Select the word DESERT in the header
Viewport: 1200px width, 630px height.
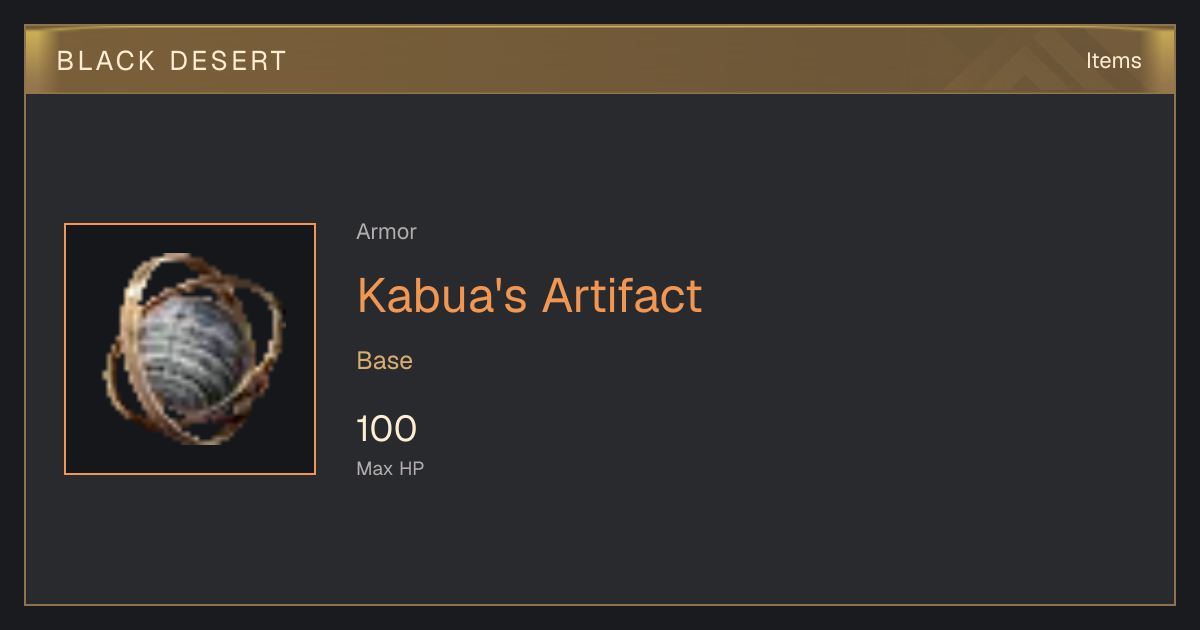point(229,61)
